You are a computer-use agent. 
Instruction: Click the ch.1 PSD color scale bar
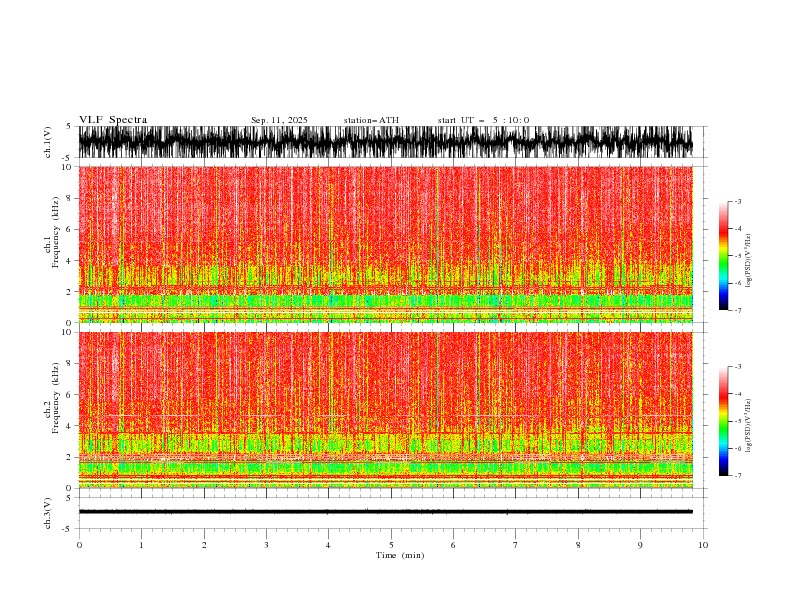[724, 256]
